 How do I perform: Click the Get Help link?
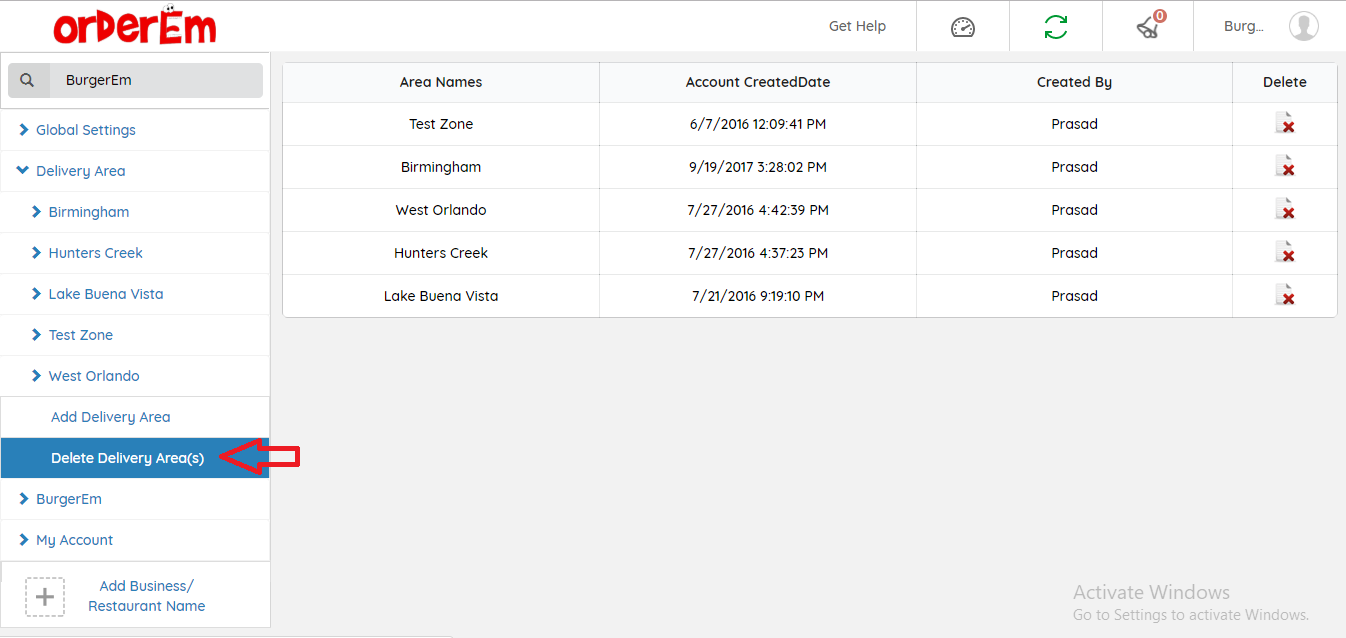click(x=857, y=26)
